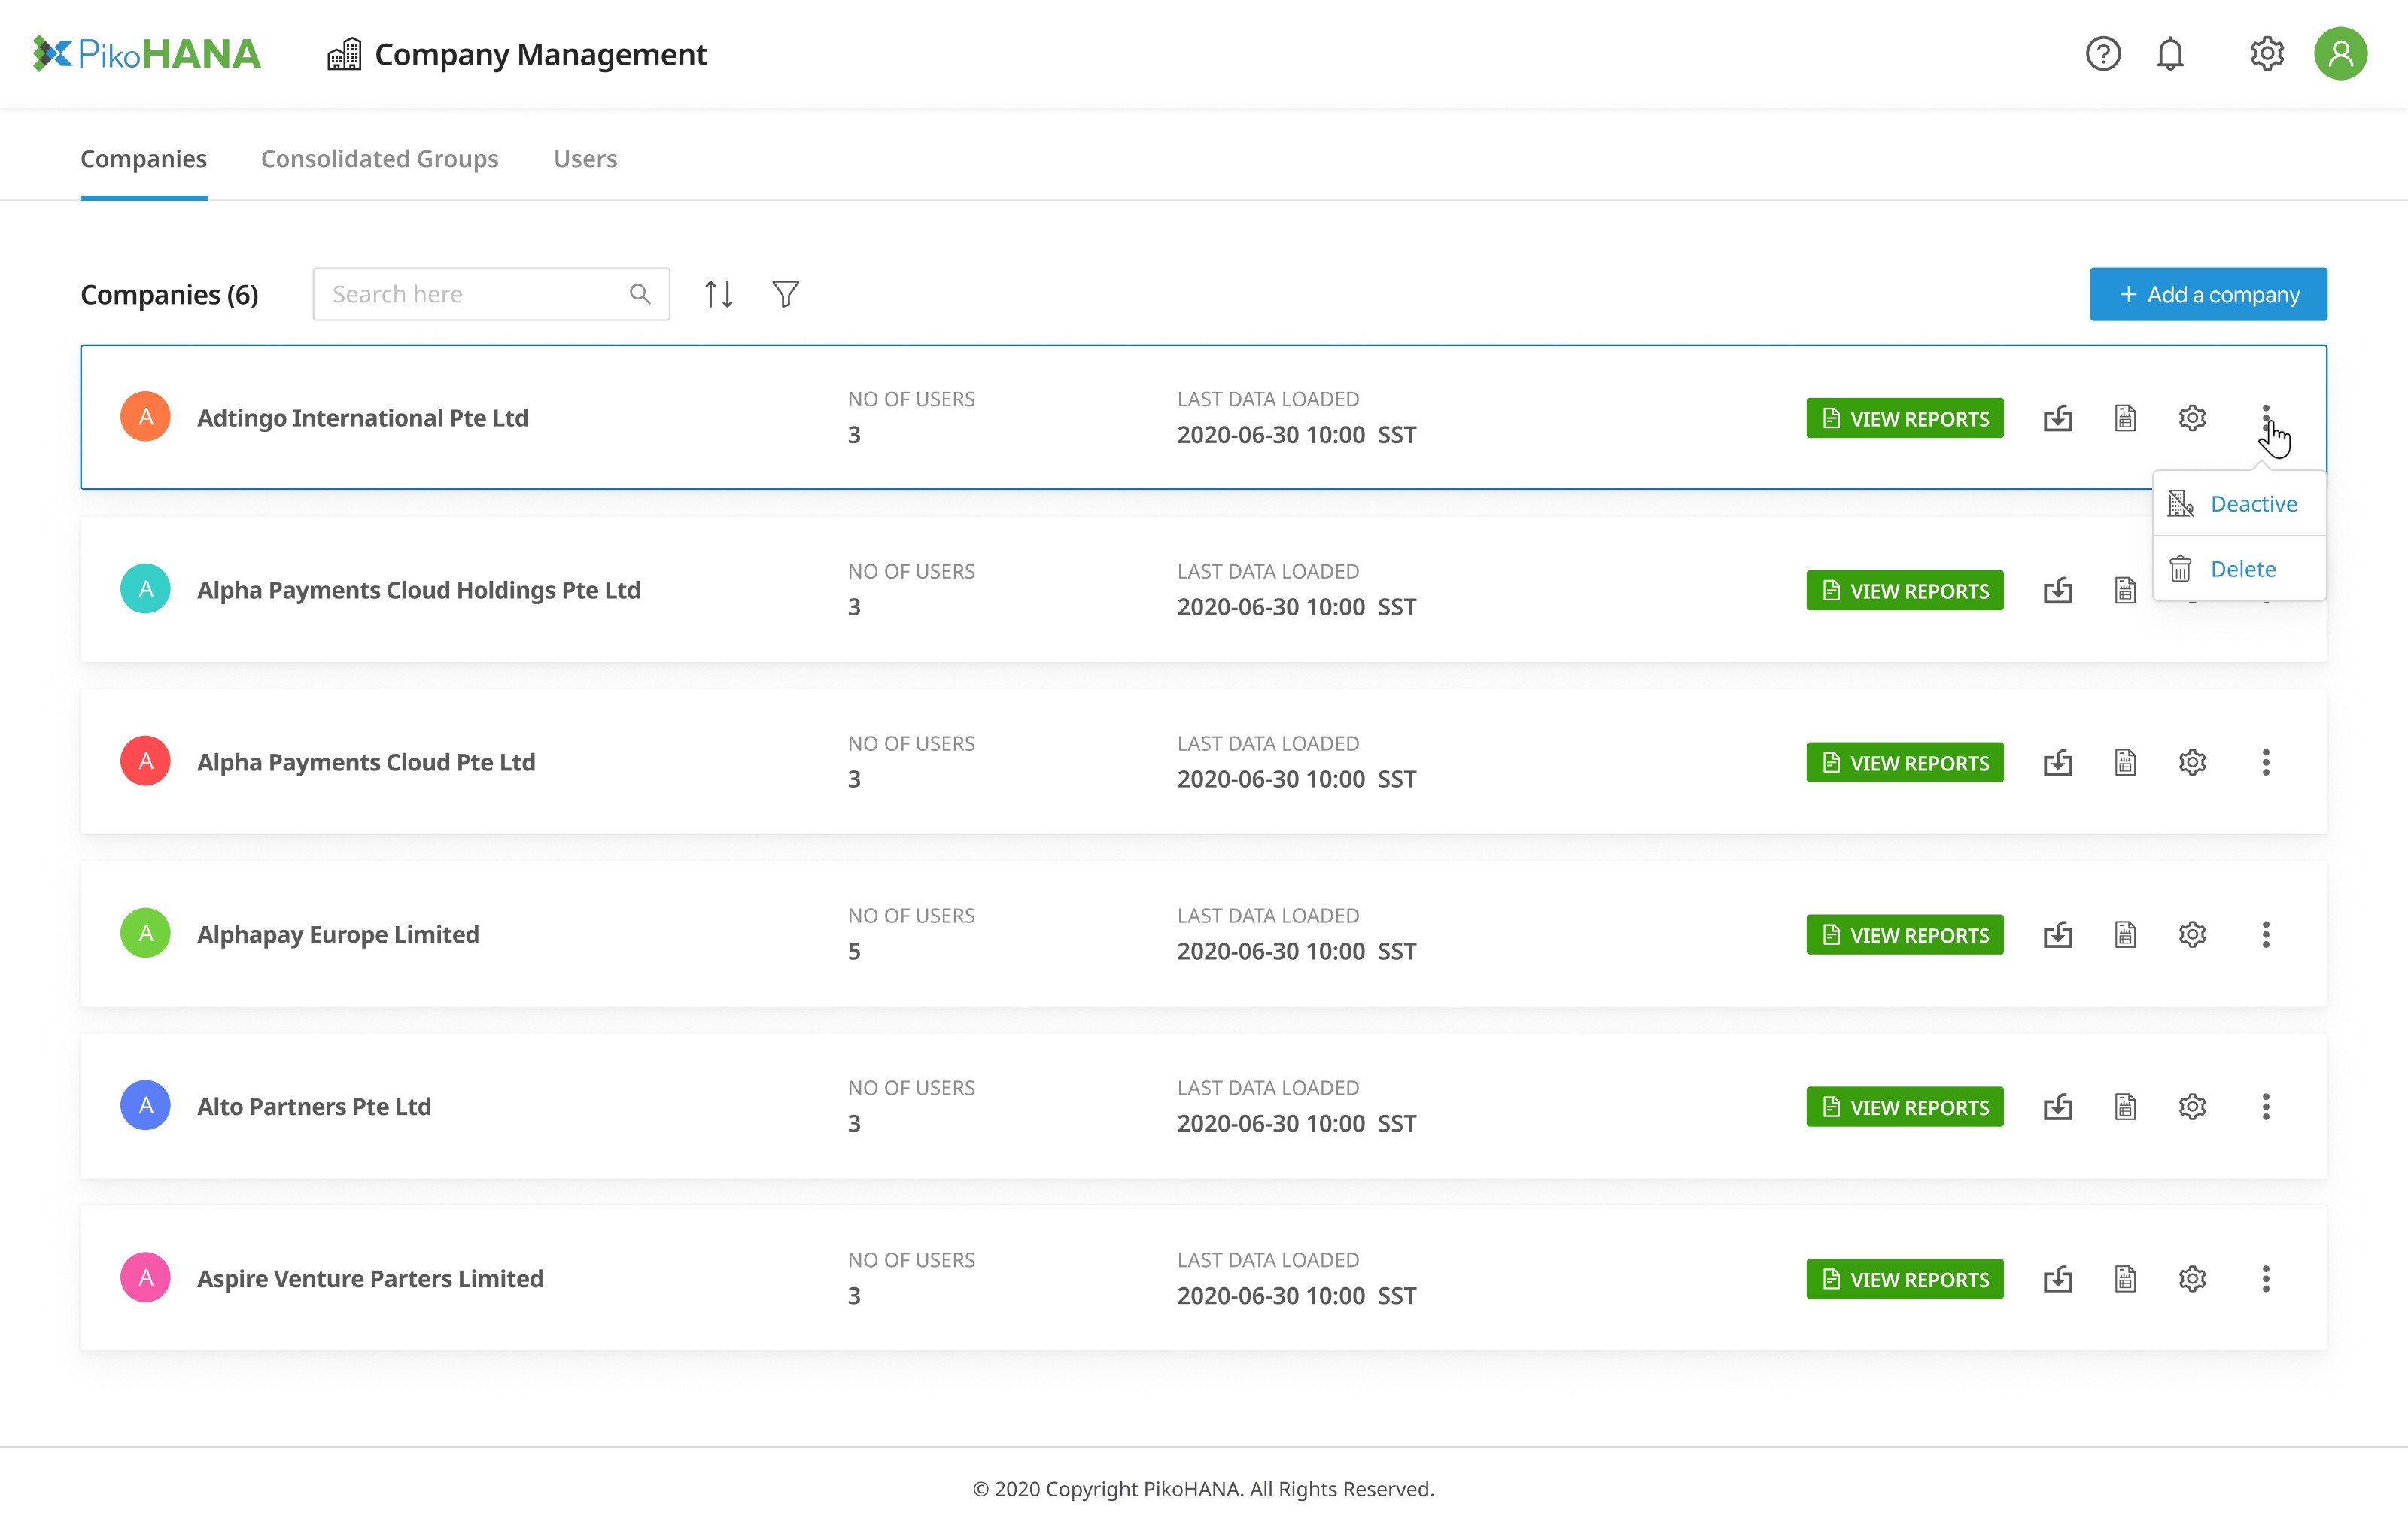Image resolution: width=2408 pixels, height=1528 pixels.
Task: Open the help question mark icon
Action: 2103,54
